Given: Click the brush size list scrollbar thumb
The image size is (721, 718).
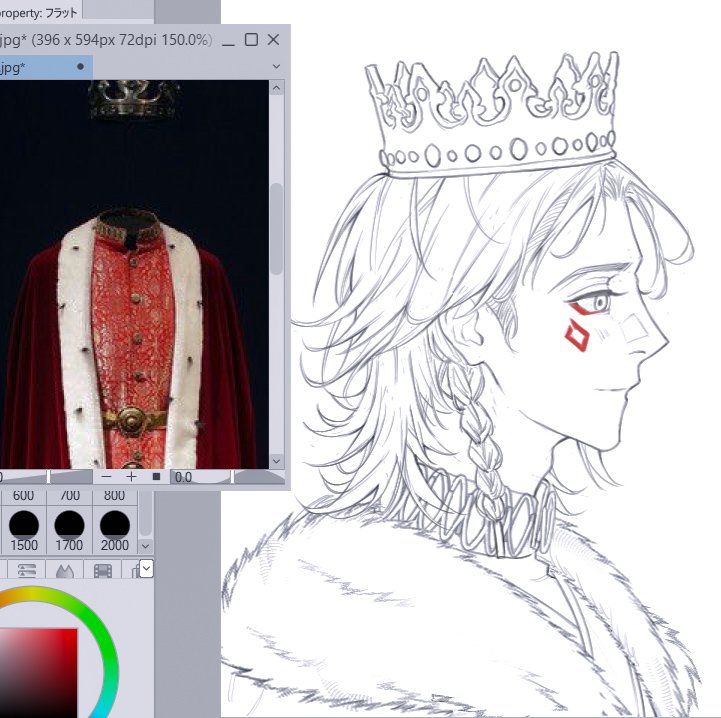Looking at the screenshot, I should click(x=145, y=514).
